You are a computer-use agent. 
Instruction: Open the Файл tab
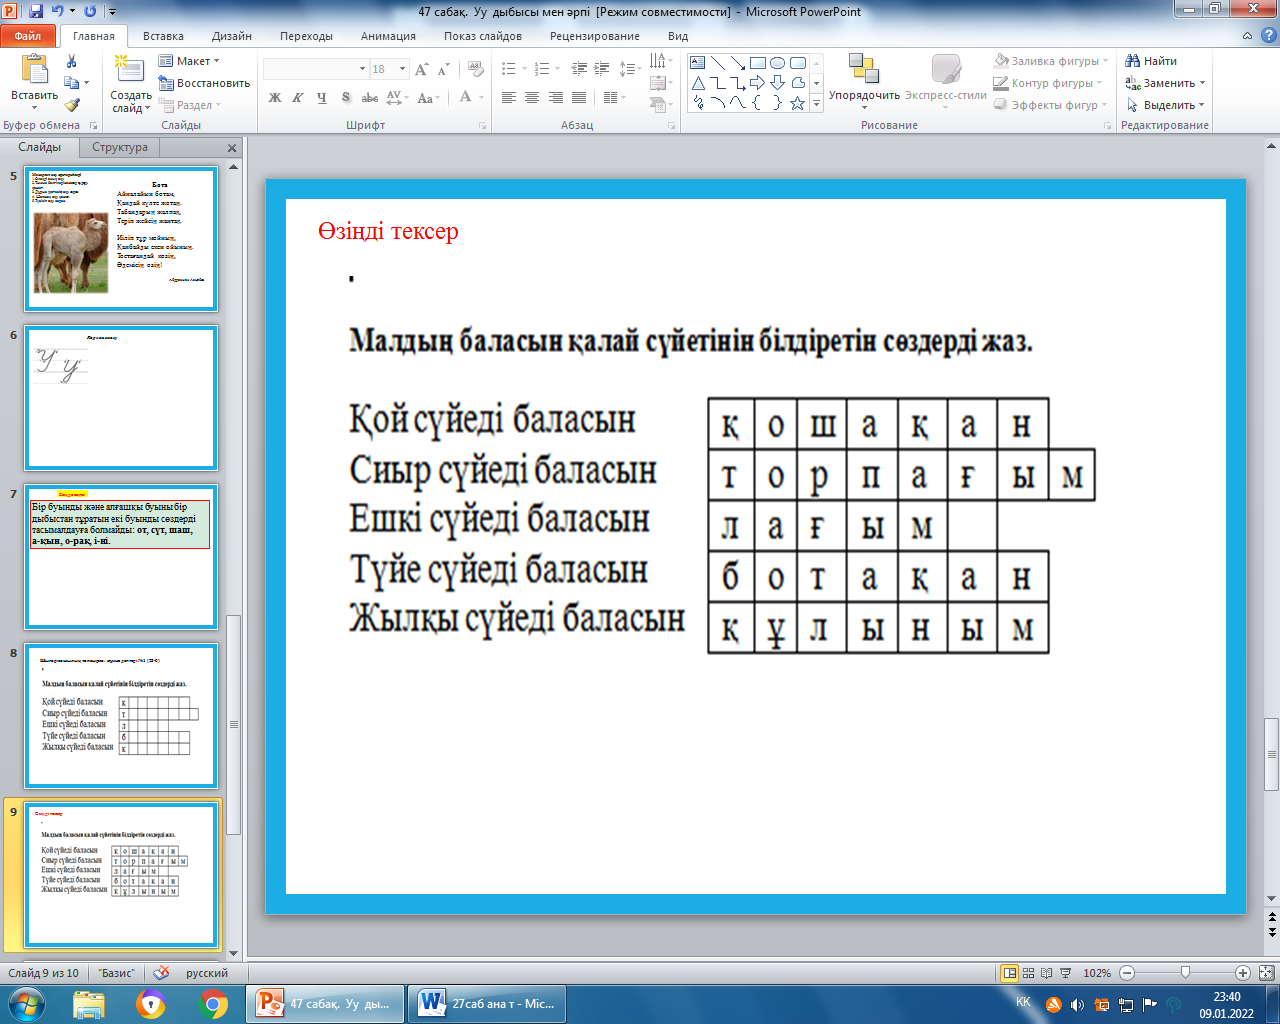pyautogui.click(x=28, y=36)
